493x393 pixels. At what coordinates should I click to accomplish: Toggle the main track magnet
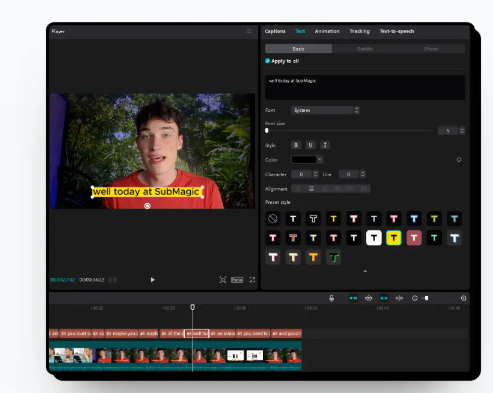pos(353,298)
